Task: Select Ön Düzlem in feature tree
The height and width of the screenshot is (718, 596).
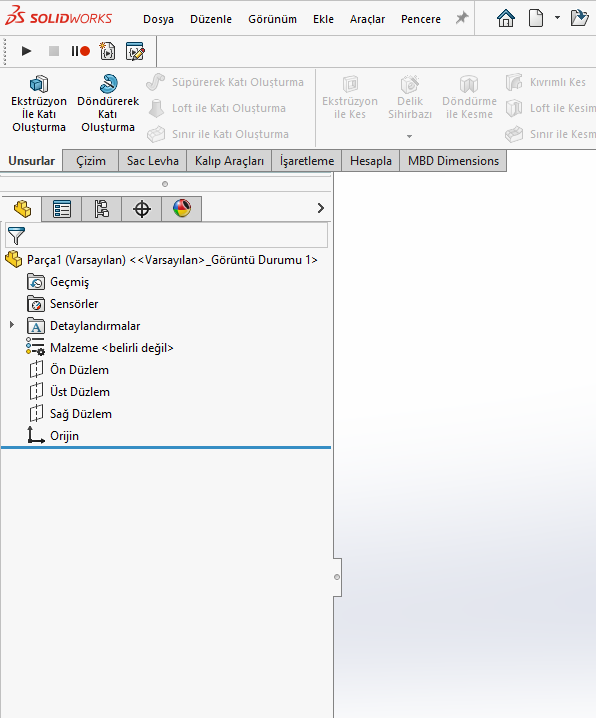Action: click(x=80, y=370)
